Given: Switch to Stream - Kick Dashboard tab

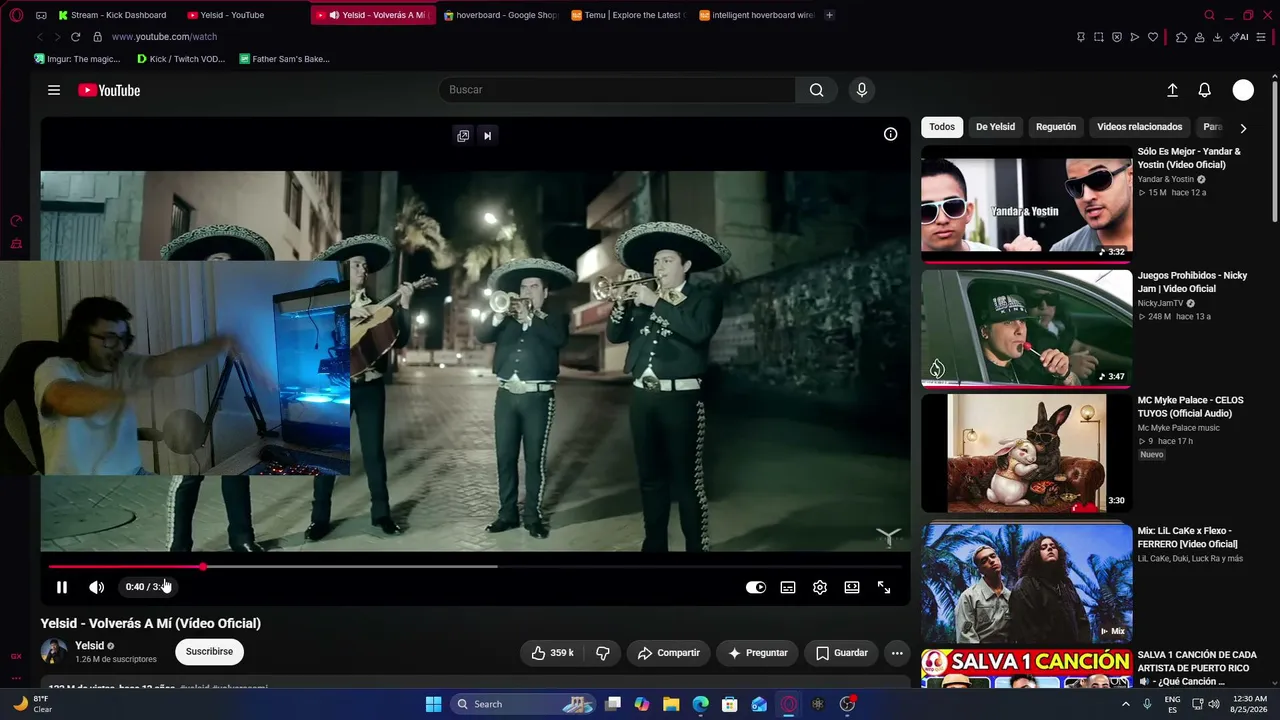Looking at the screenshot, I should coord(112,15).
